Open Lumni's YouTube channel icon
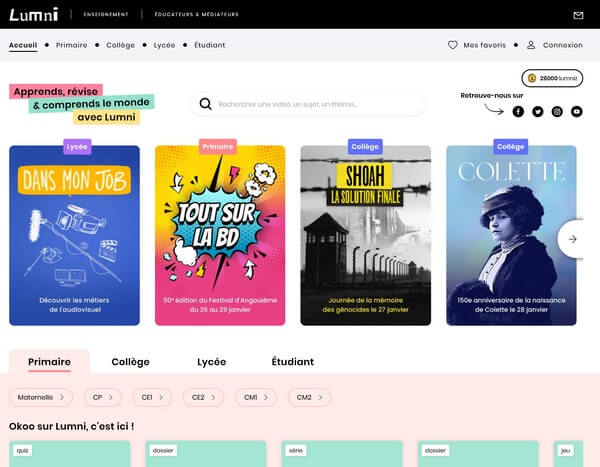Screen dimensions: 600x467 [x=577, y=111]
